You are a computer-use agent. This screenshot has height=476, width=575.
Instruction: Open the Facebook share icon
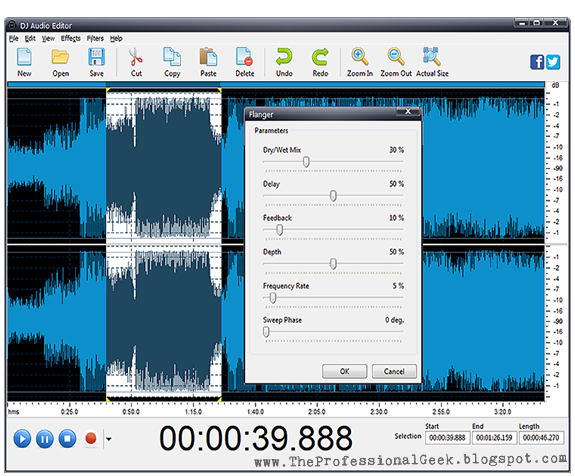[x=537, y=62]
